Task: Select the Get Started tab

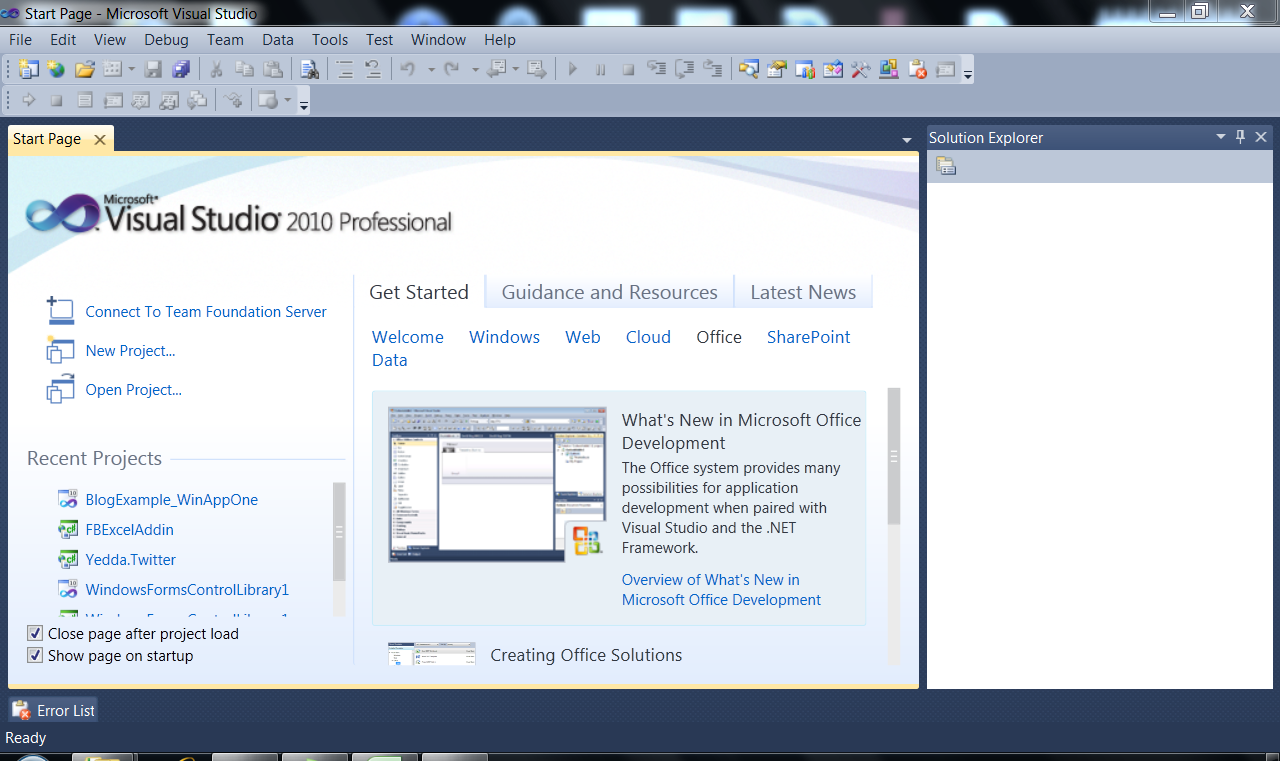Action: [419, 292]
